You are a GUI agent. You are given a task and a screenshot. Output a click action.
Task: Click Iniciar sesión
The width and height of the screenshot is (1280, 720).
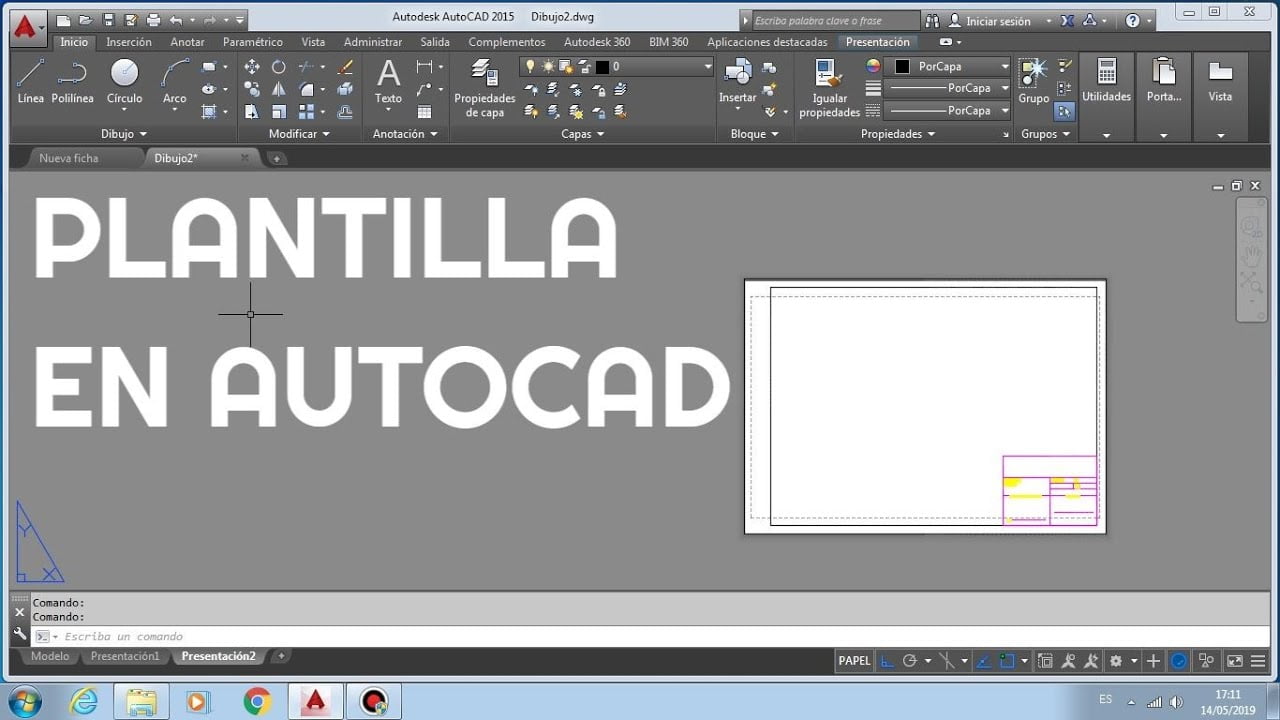998,21
